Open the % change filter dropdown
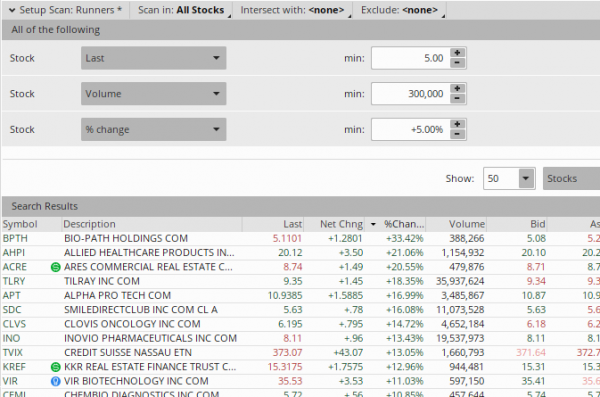 click(x=153, y=129)
